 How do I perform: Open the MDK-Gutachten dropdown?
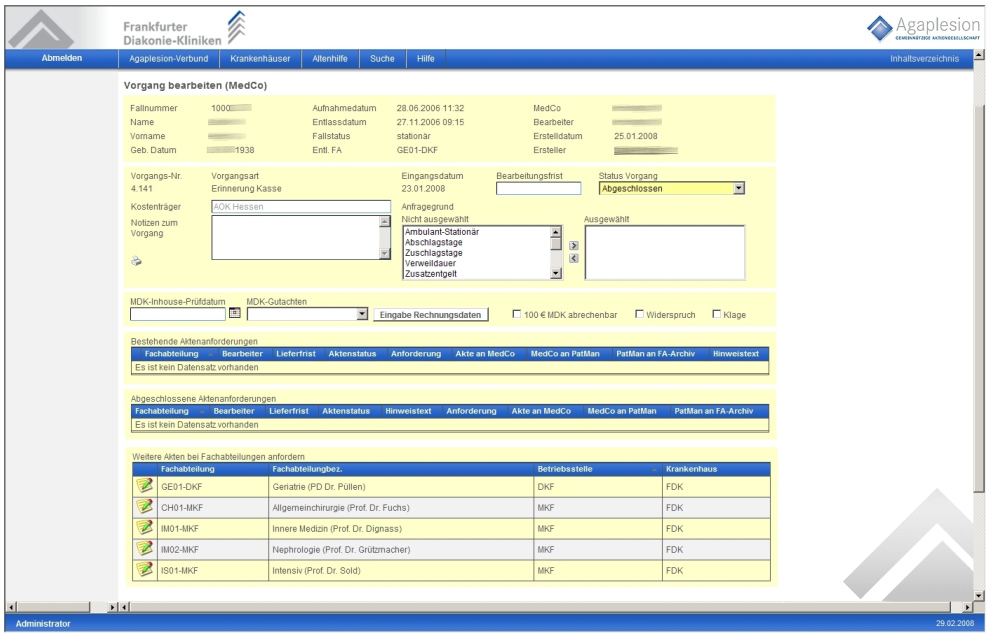click(x=362, y=314)
